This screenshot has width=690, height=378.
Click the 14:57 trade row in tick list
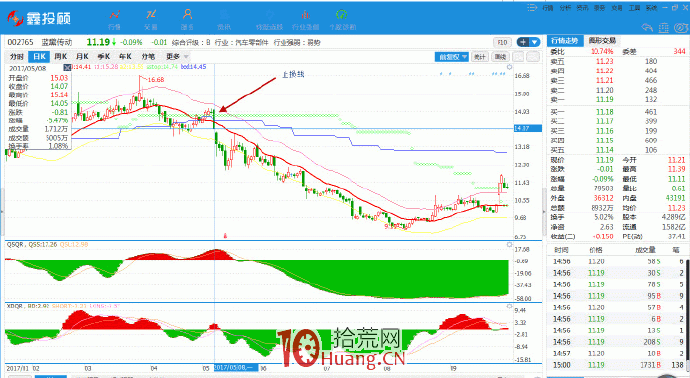click(617, 353)
